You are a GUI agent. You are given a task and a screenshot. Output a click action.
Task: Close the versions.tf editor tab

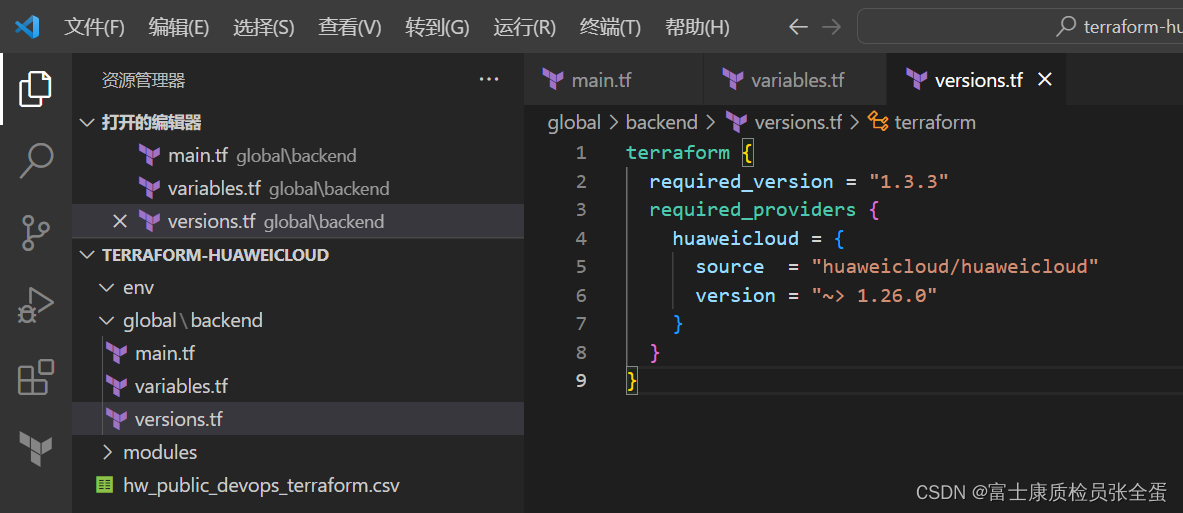point(1045,79)
